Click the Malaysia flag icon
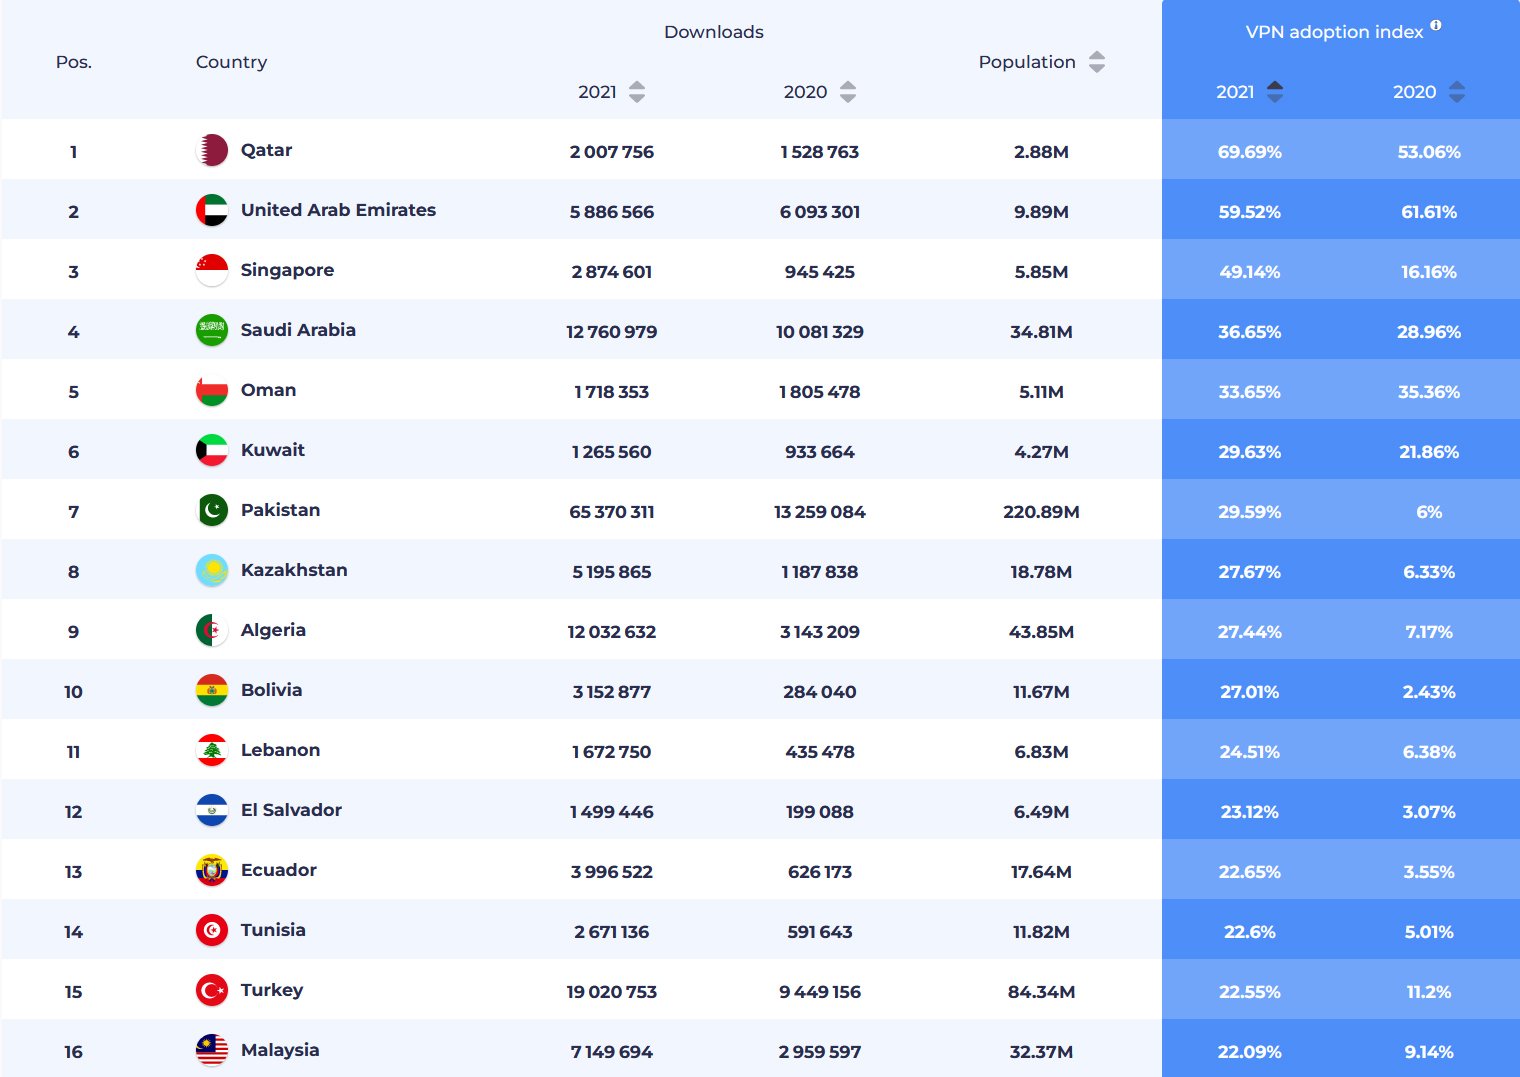1520x1077 pixels. (x=212, y=1051)
